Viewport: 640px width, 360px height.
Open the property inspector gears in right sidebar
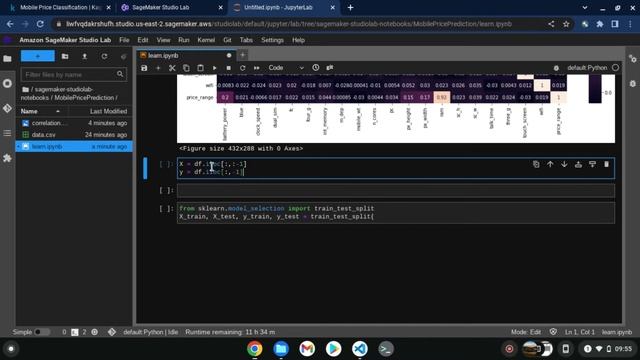coord(633,59)
